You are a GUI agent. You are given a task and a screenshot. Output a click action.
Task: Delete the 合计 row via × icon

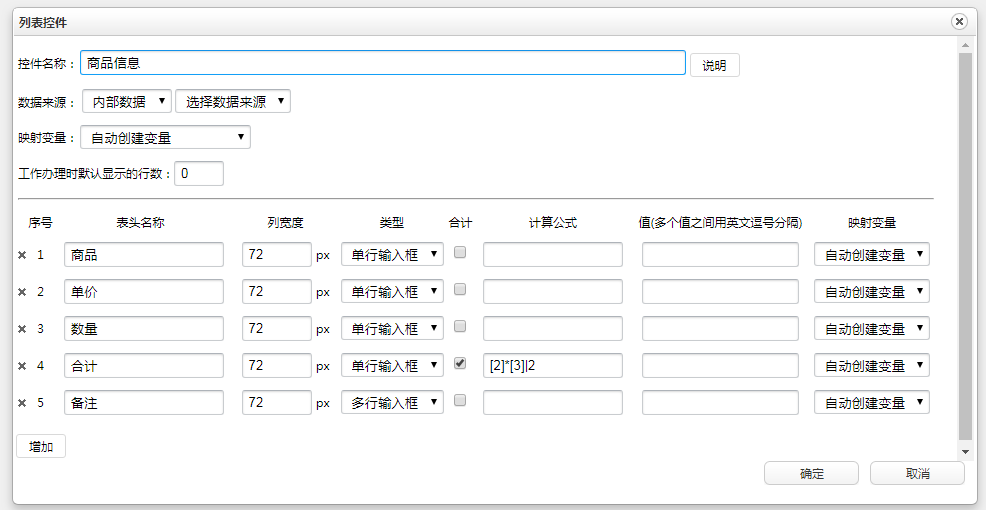pos(22,366)
